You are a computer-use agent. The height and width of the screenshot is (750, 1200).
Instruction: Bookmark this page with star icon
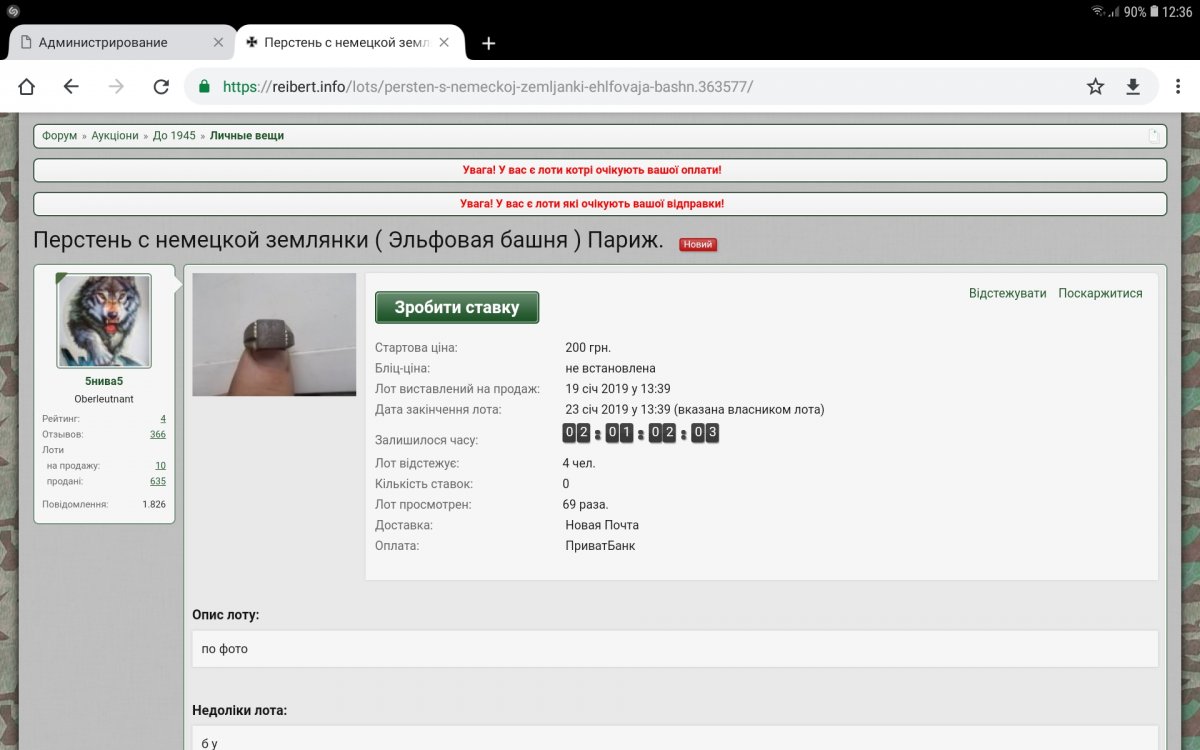1096,87
